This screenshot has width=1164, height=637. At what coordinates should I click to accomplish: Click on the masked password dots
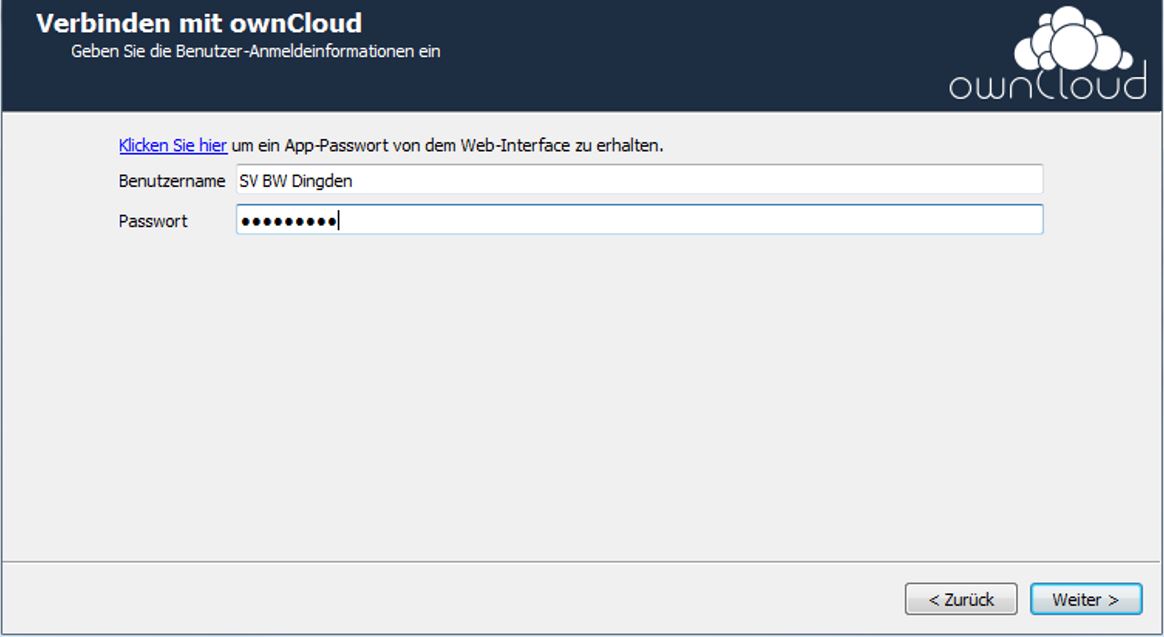coord(288,221)
